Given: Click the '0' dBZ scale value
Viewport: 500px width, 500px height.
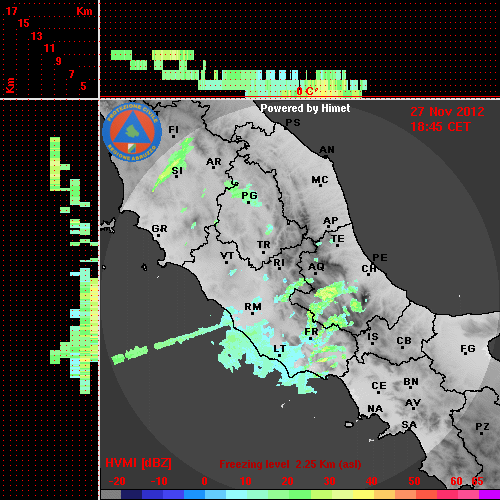Looking at the screenshot, I should click(204, 481).
